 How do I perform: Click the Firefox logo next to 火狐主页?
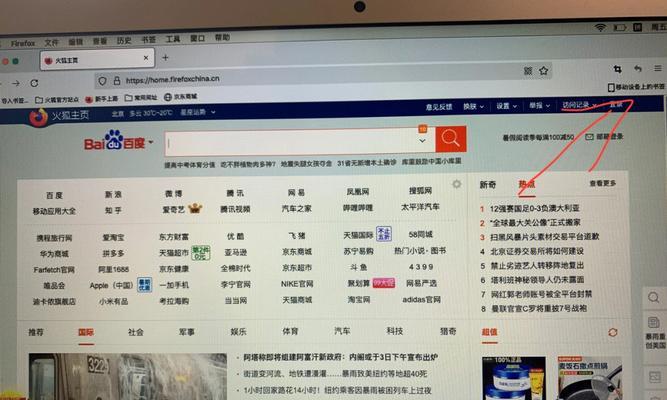pyautogui.click(x=38, y=117)
